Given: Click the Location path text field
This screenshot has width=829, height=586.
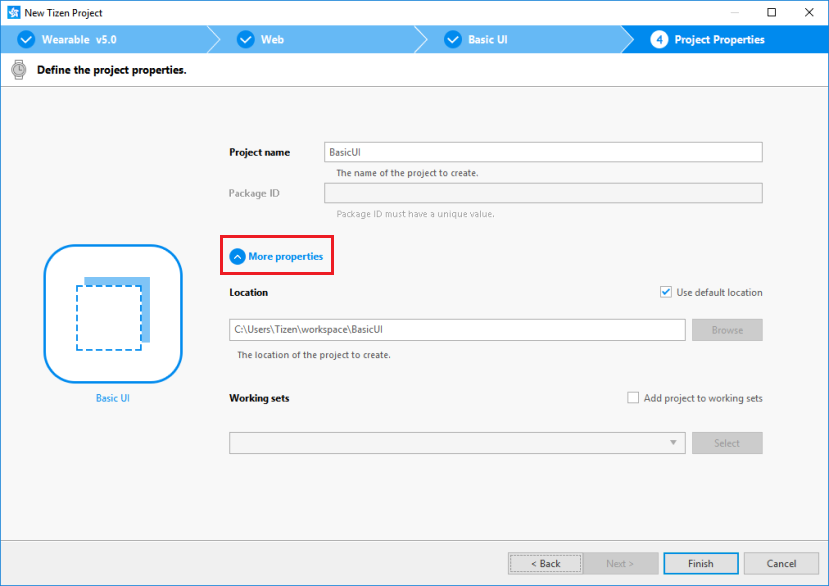Looking at the screenshot, I should (457, 330).
